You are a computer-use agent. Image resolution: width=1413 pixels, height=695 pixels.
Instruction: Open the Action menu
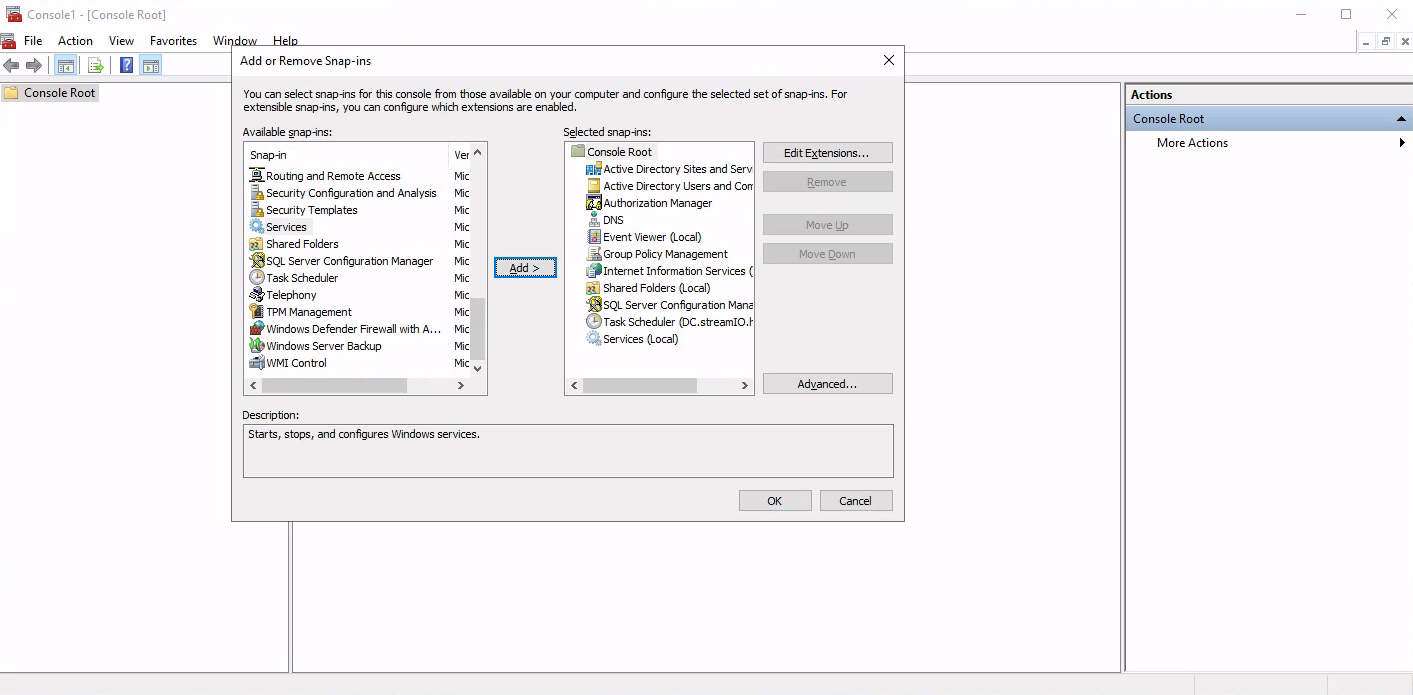75,41
